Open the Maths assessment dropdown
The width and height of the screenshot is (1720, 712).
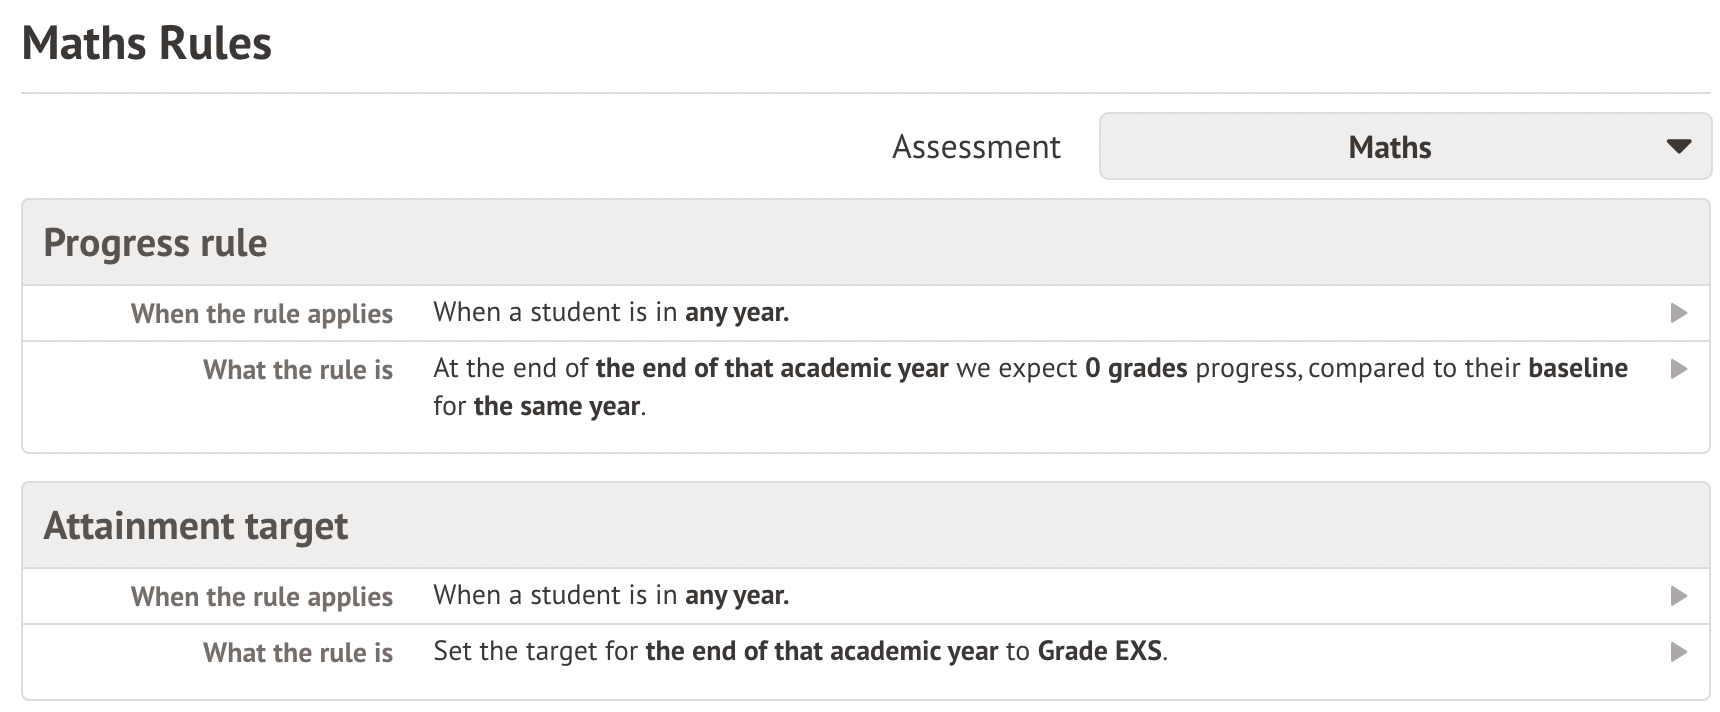pos(1388,147)
